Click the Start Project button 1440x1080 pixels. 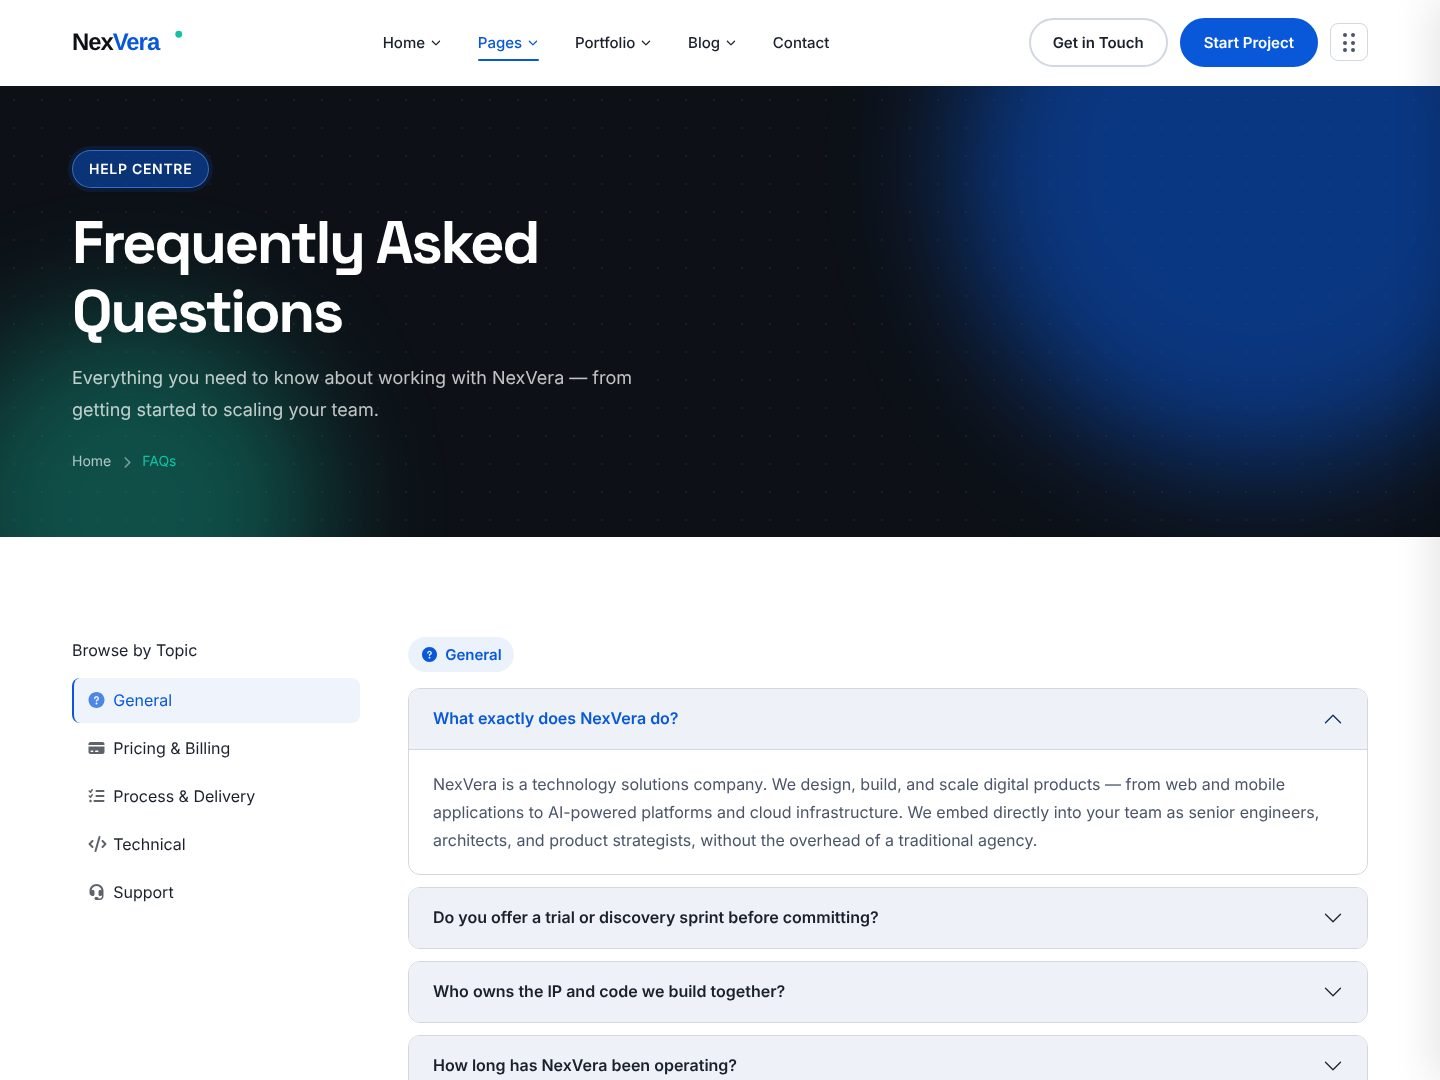(1249, 43)
